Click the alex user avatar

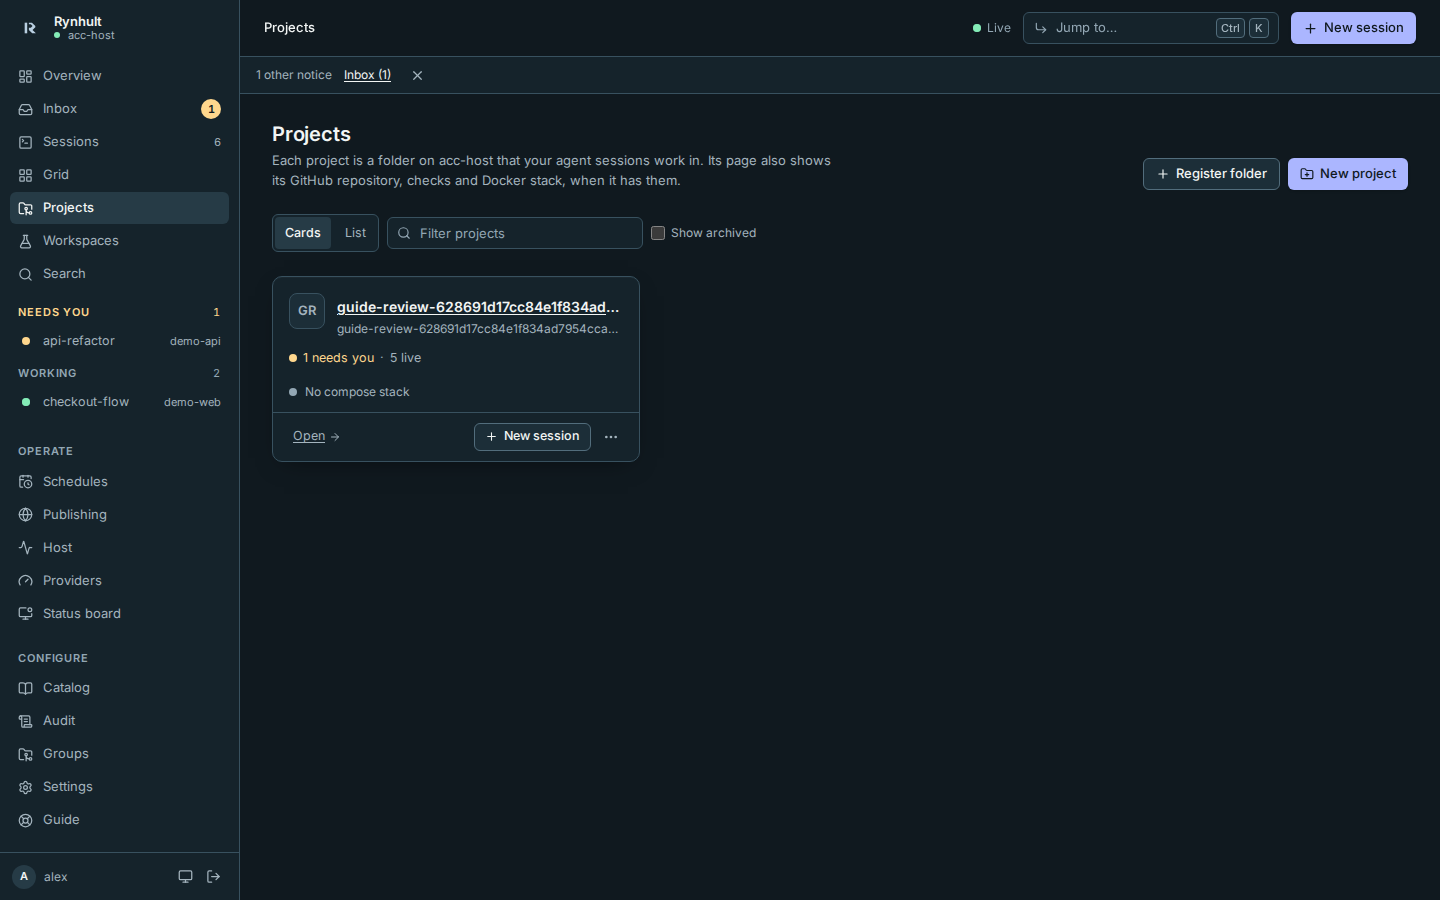click(24, 877)
